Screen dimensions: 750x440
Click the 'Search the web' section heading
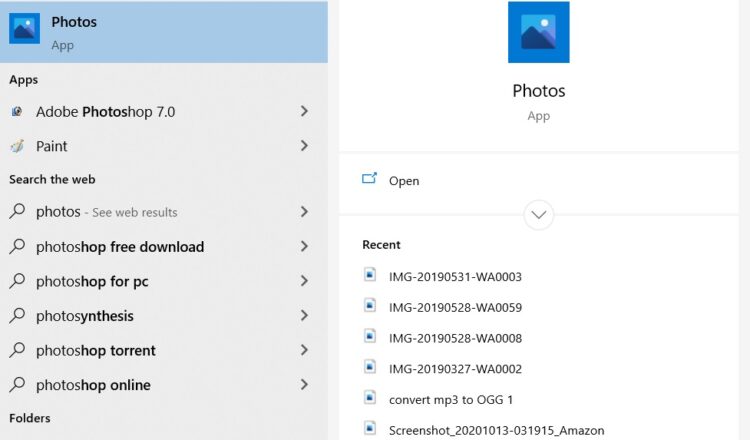coord(52,179)
